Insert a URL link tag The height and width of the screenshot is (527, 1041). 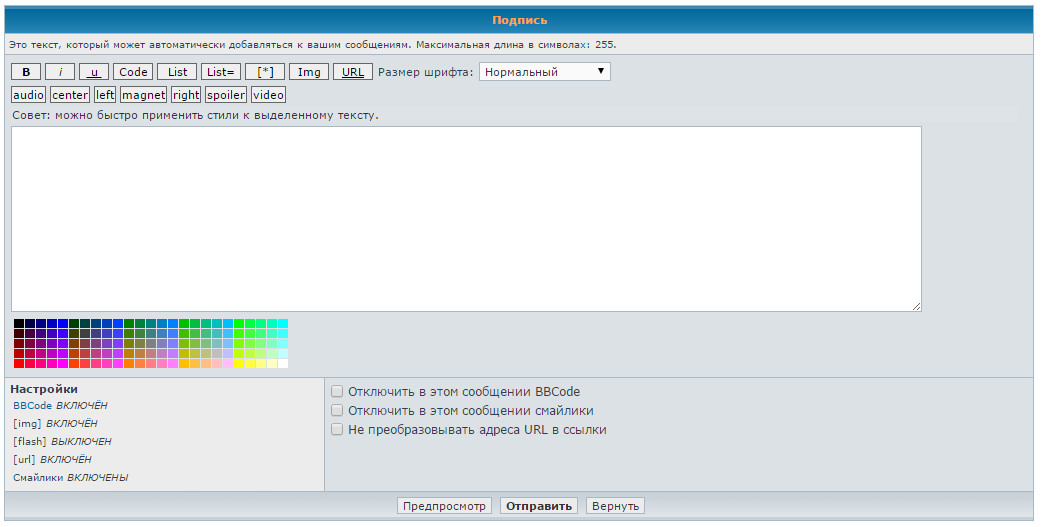[353, 72]
